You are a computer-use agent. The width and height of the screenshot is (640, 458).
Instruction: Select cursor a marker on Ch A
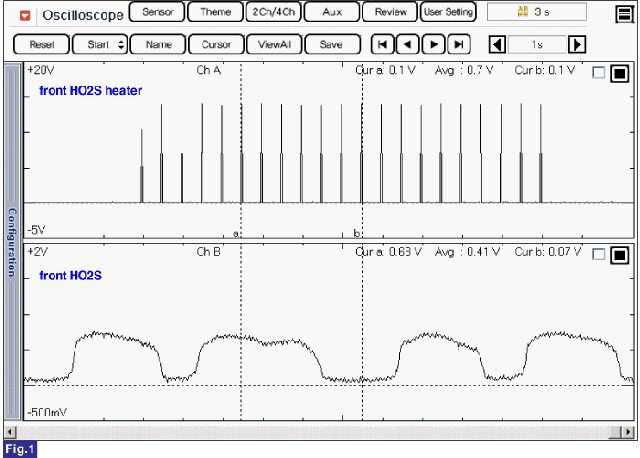click(236, 234)
